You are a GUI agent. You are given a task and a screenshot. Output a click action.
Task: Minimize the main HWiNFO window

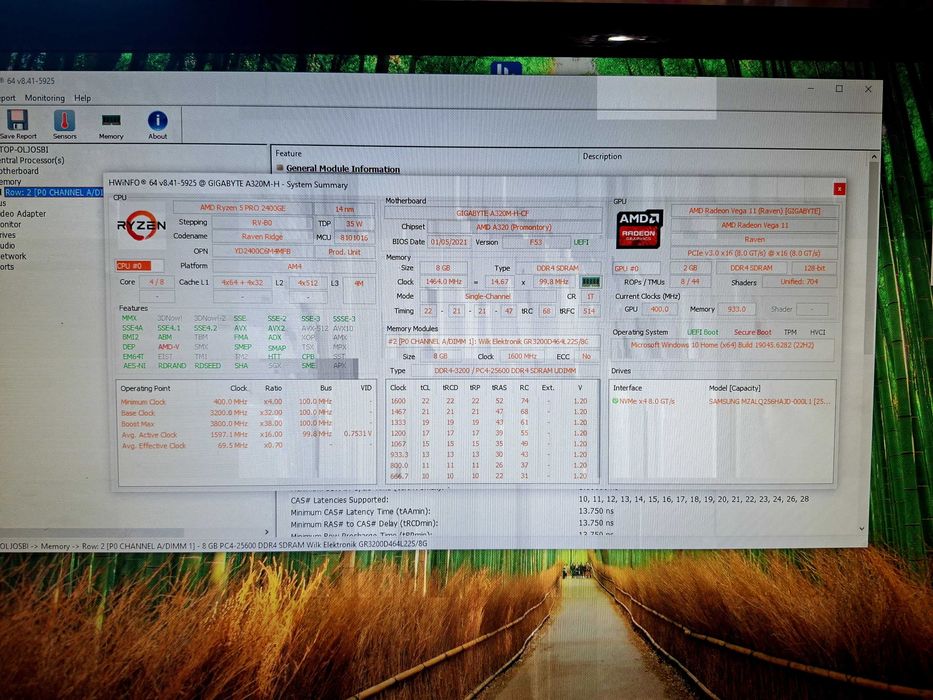pos(811,88)
